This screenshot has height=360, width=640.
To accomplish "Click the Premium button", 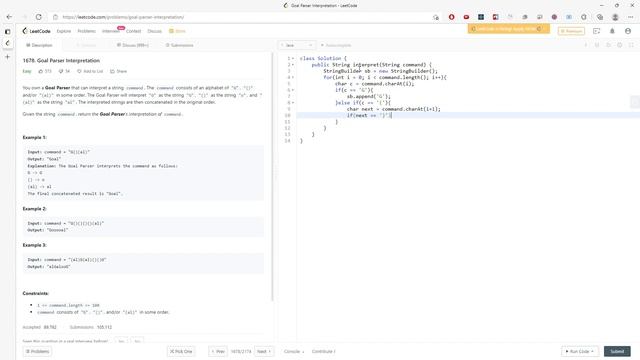I will (571, 31).
